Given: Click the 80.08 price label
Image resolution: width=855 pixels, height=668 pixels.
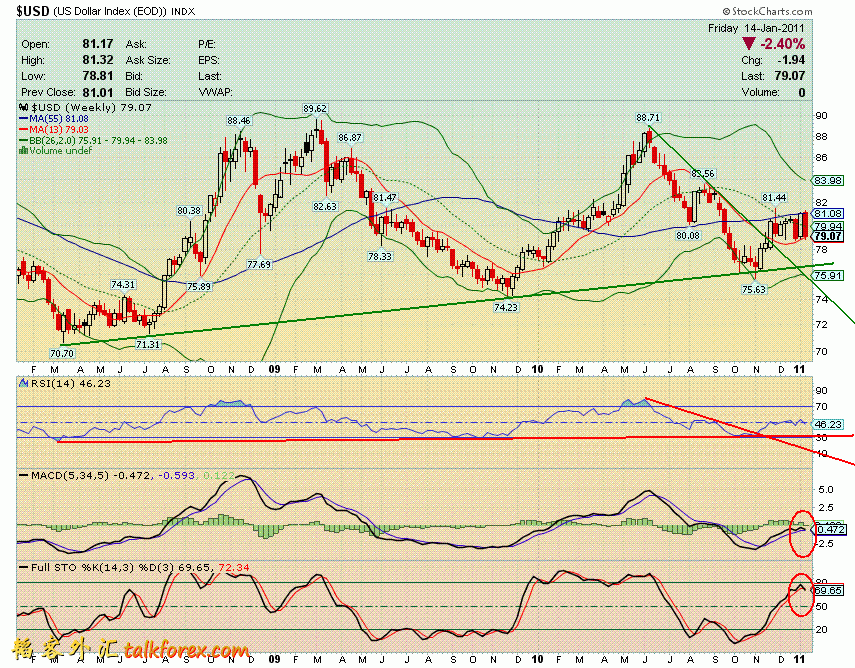Looking at the screenshot, I should (x=688, y=236).
